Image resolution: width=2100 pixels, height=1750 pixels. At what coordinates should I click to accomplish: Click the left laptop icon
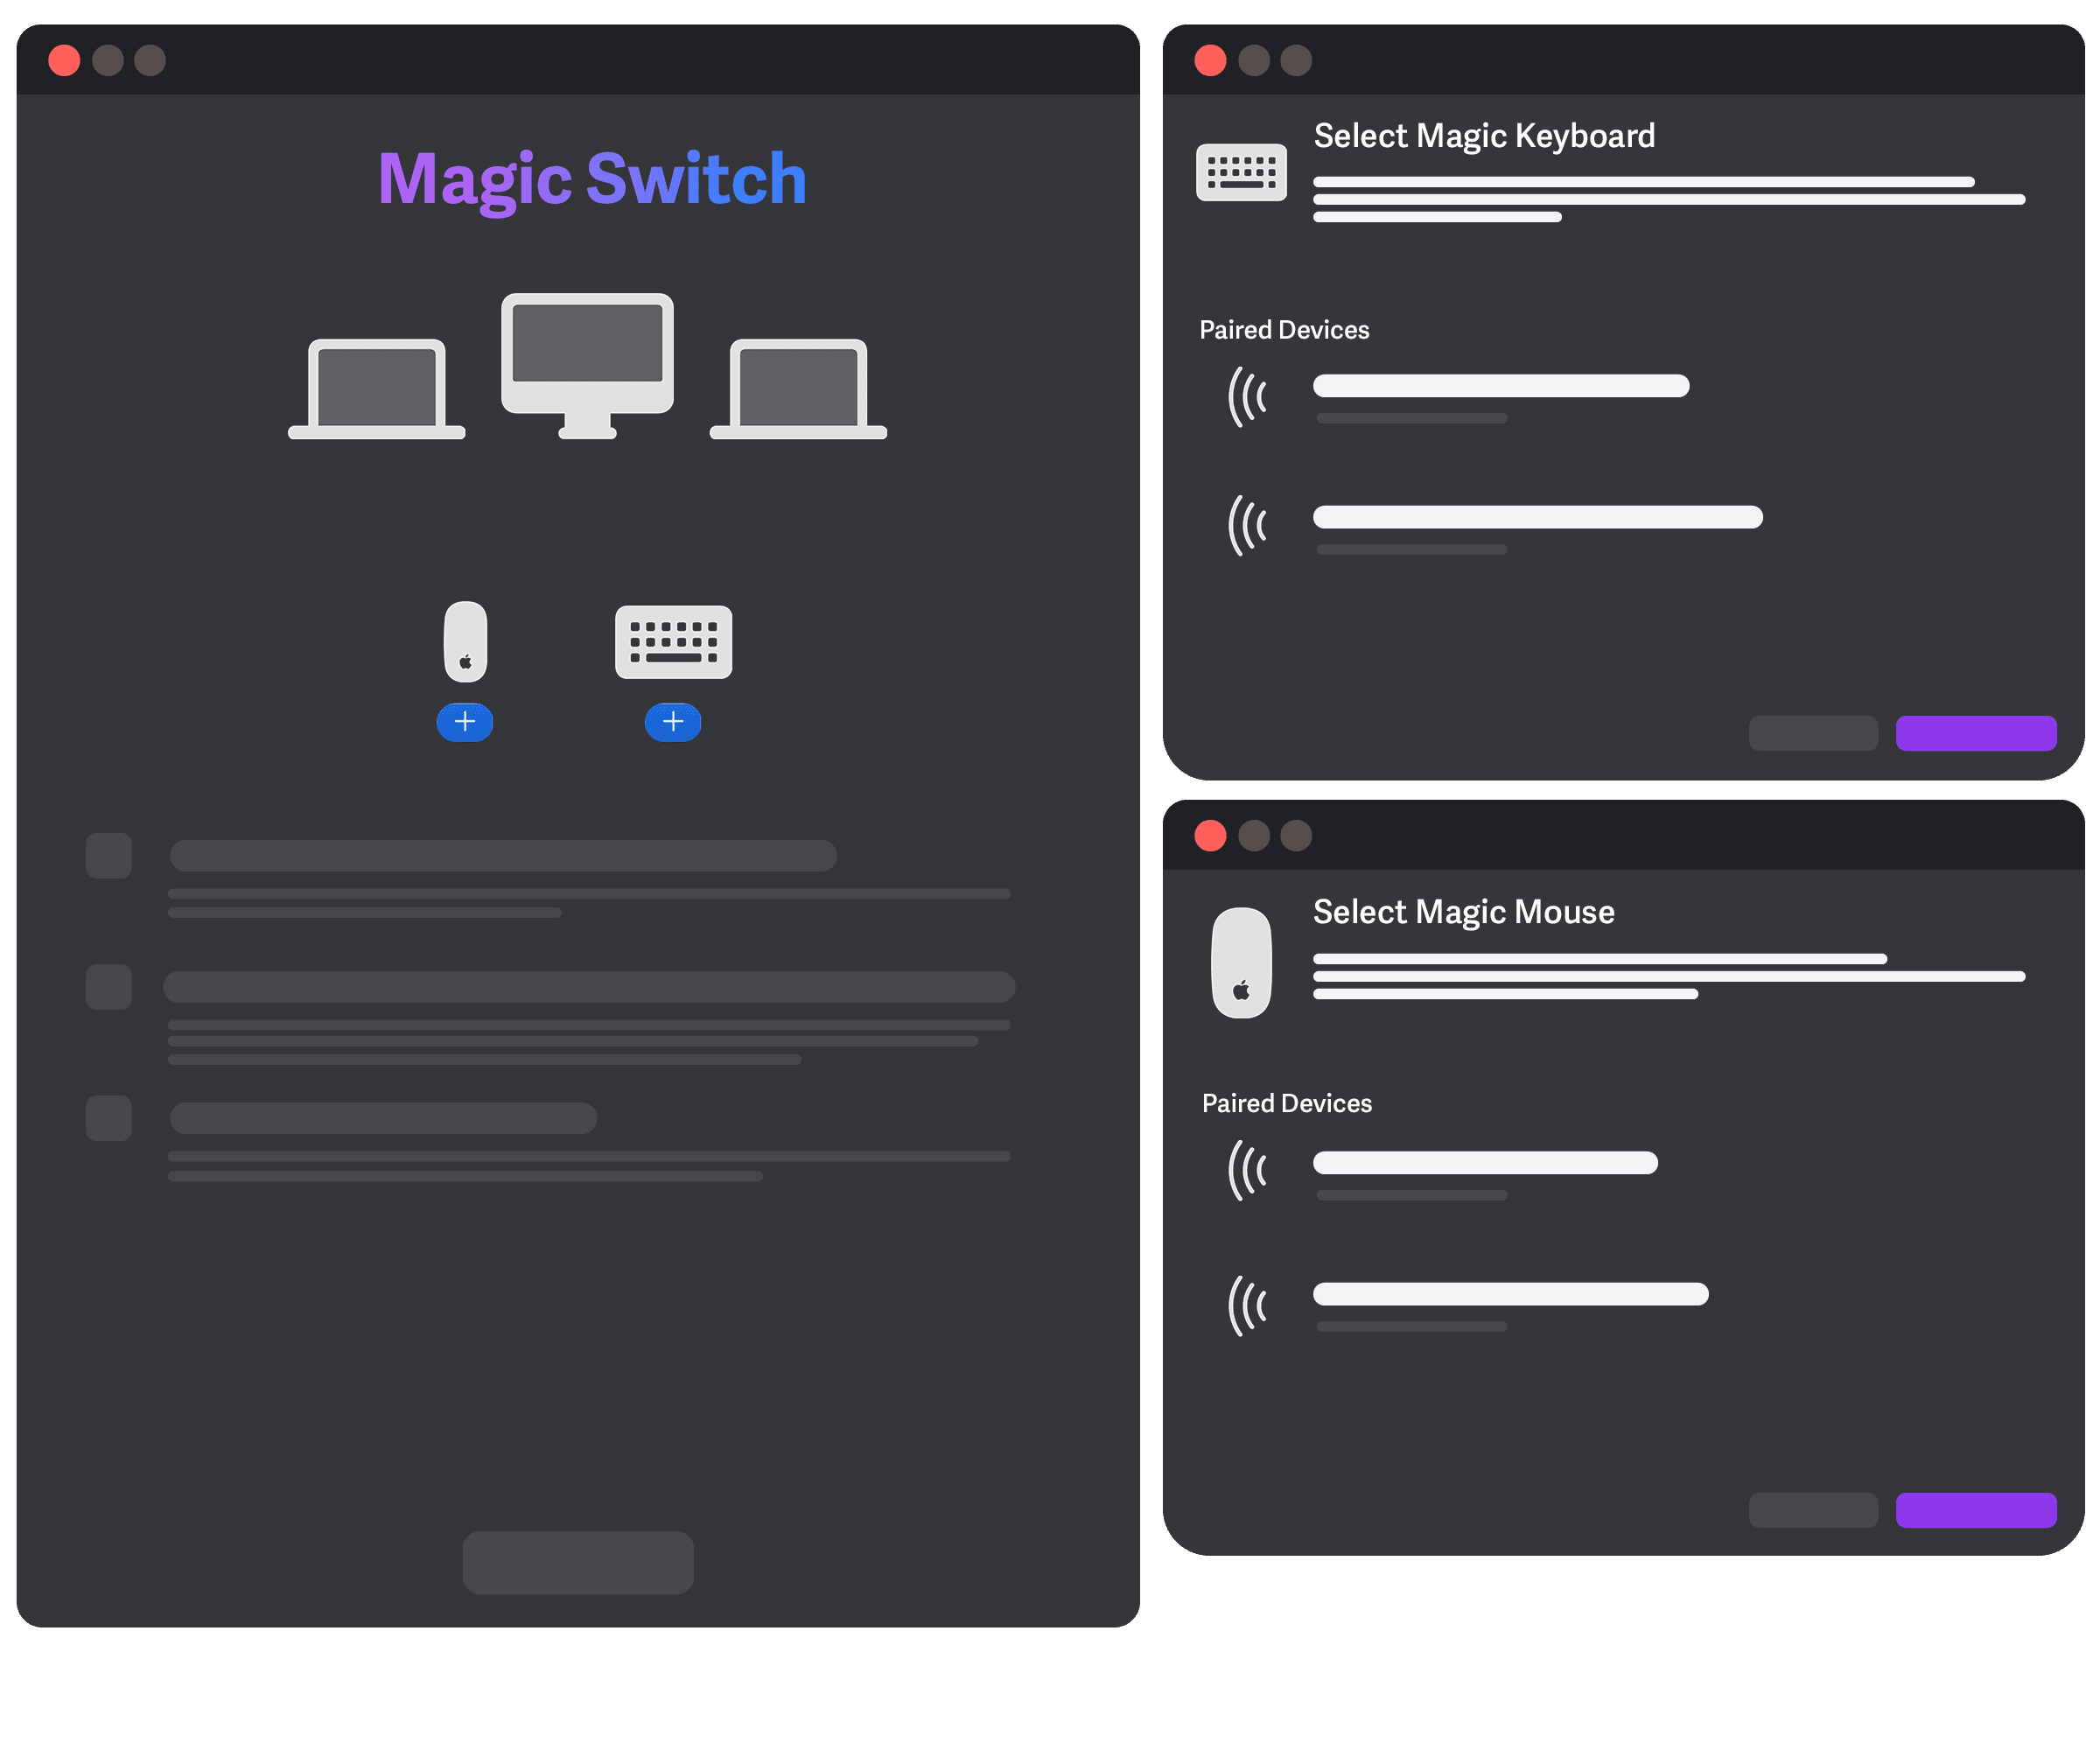click(x=377, y=389)
